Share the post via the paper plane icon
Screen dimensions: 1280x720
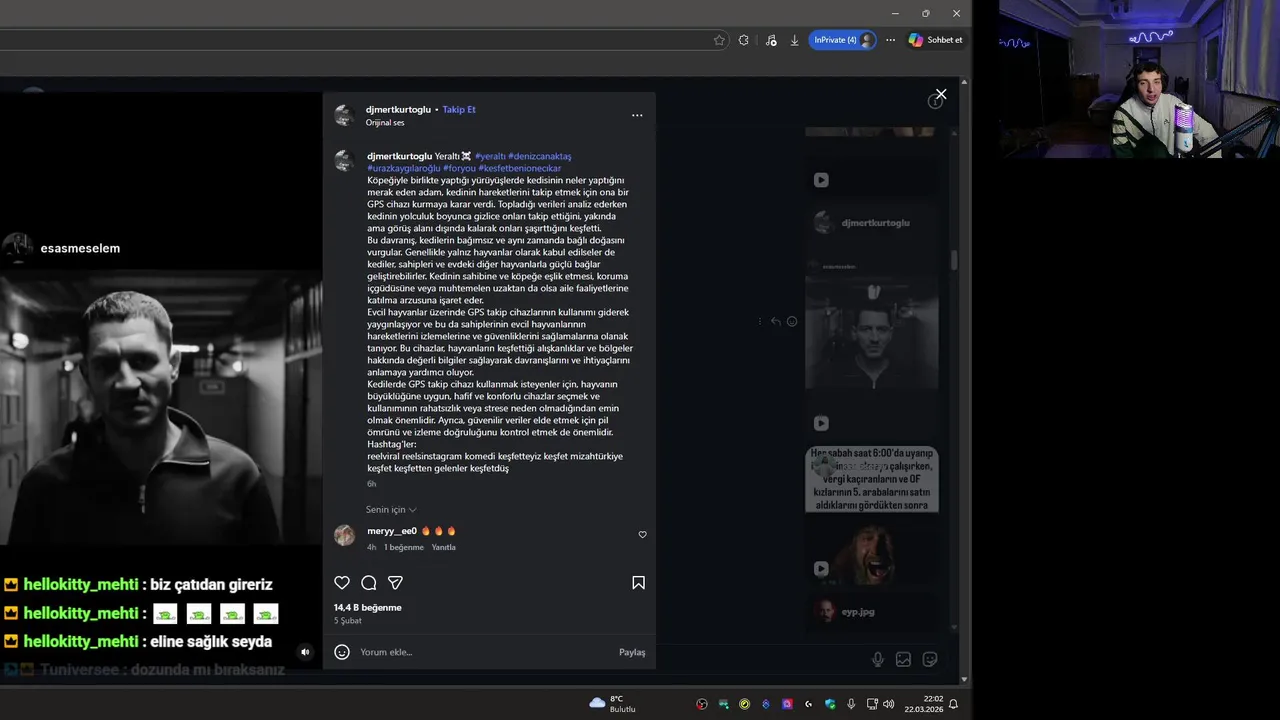395,583
